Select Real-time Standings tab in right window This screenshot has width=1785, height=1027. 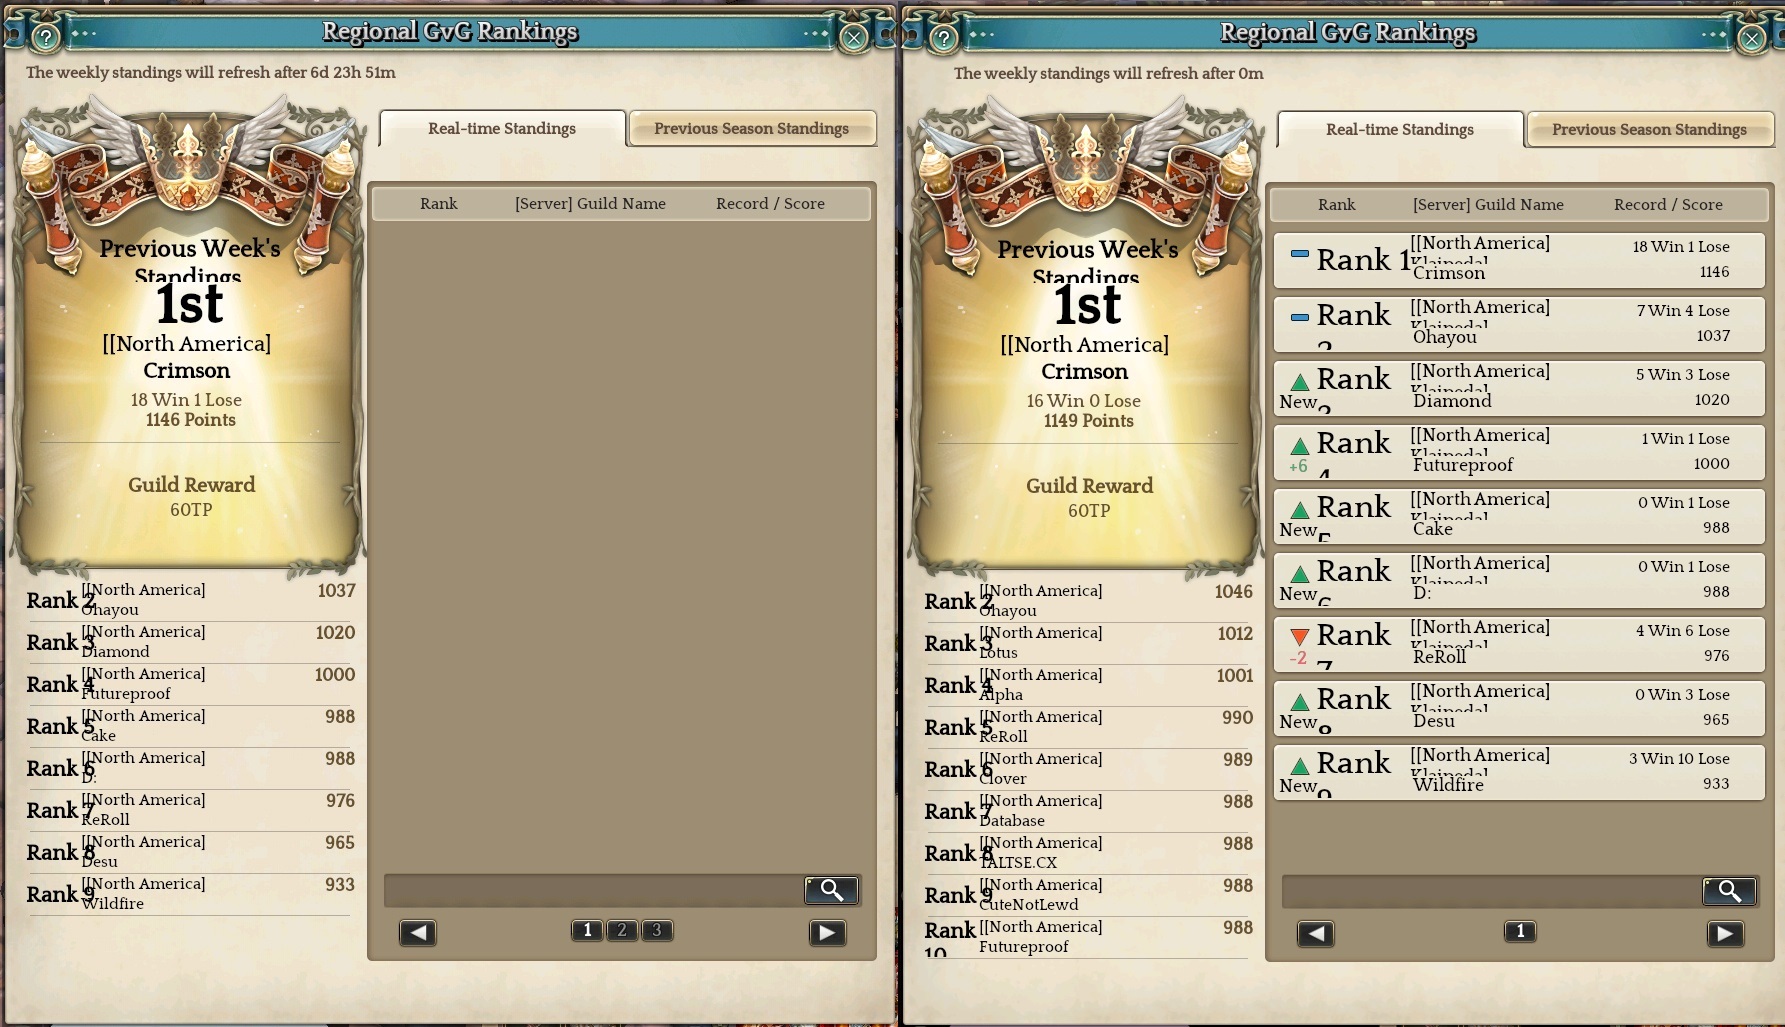1400,129
